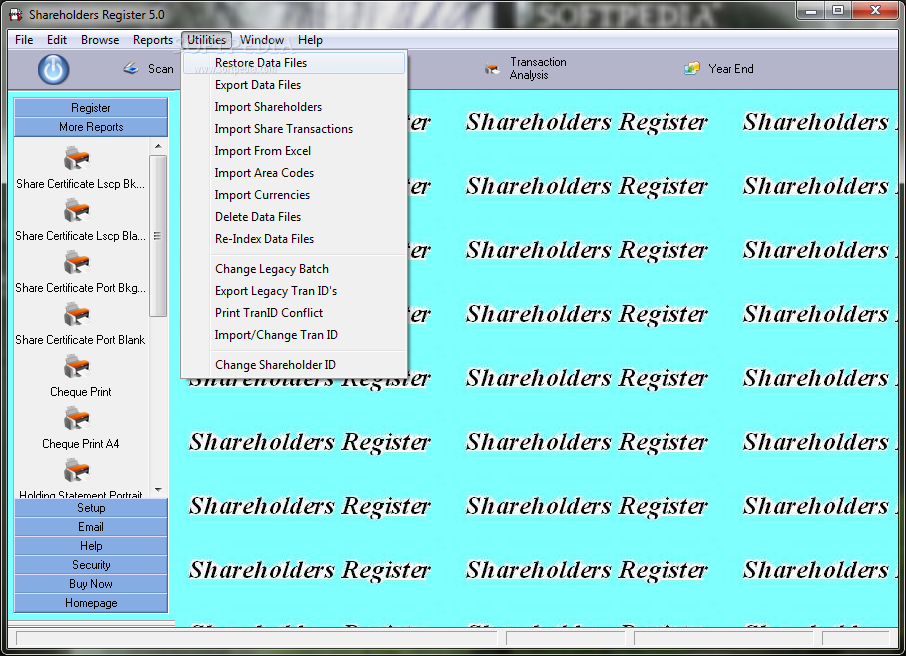This screenshot has width=906, height=656.
Task: Click the blue power button icon
Action: [54, 69]
